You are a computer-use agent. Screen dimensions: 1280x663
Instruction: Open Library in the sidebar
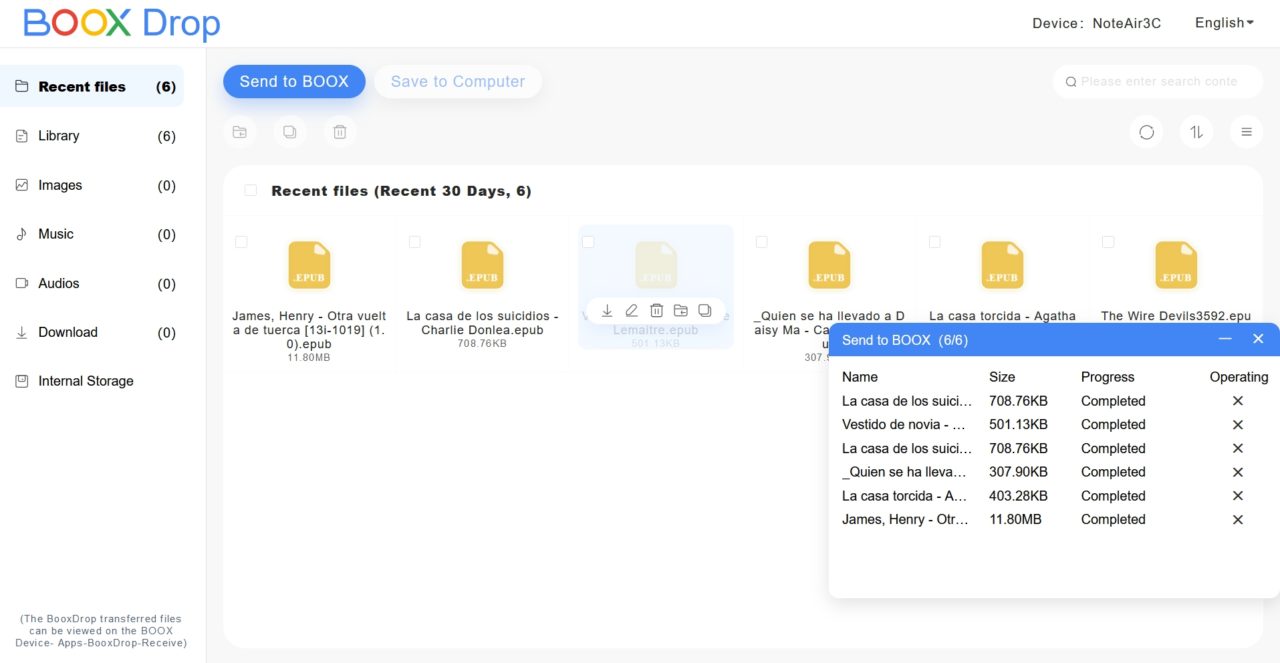59,136
